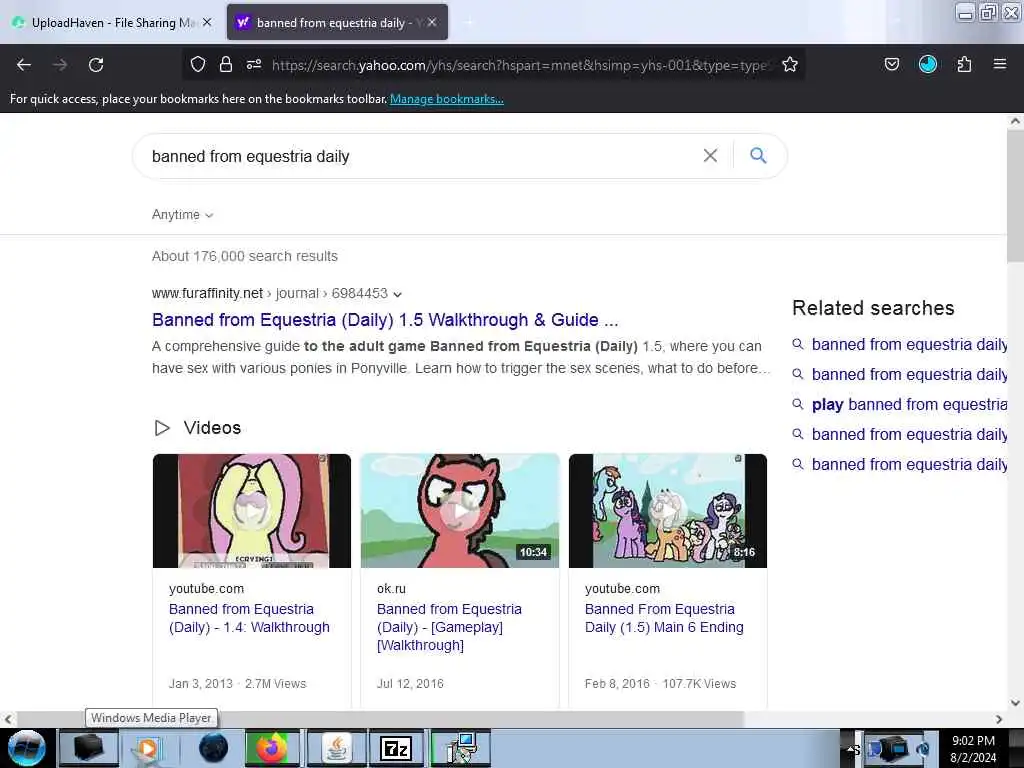Click the browser address bar URL
Screen dimensions: 1024x768
pos(519,65)
